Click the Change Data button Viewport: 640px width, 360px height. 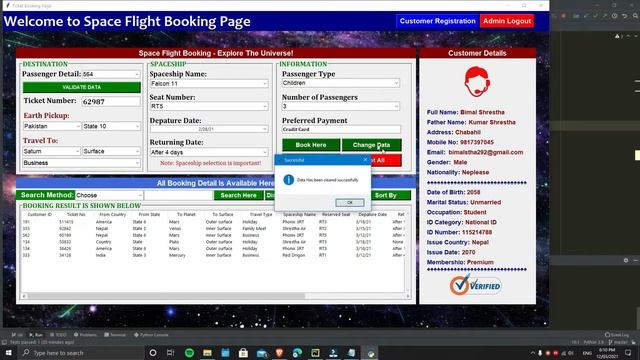371,145
